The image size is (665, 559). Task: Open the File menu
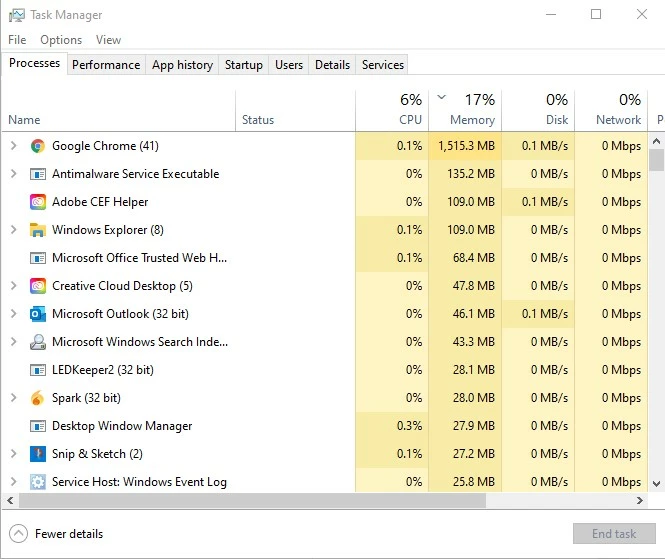click(x=17, y=40)
